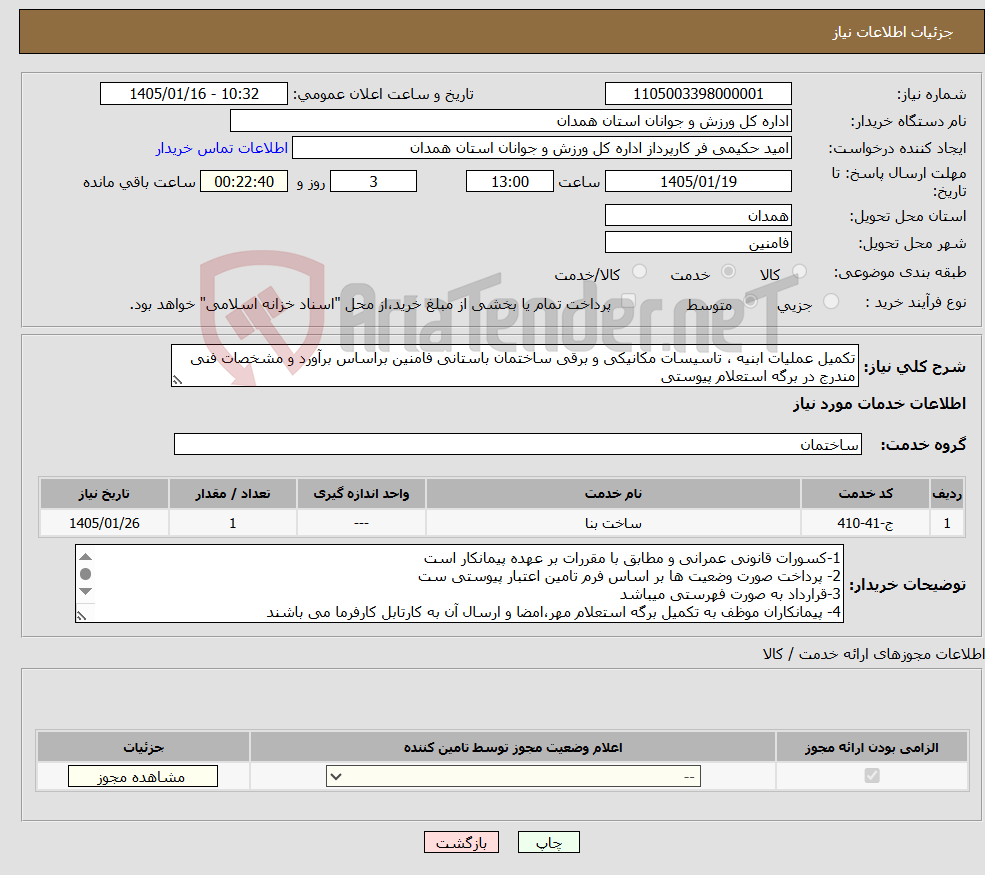Screen dimensions: 985x875
Task: Click service code cell ج-41-410
Action: (x=865, y=523)
